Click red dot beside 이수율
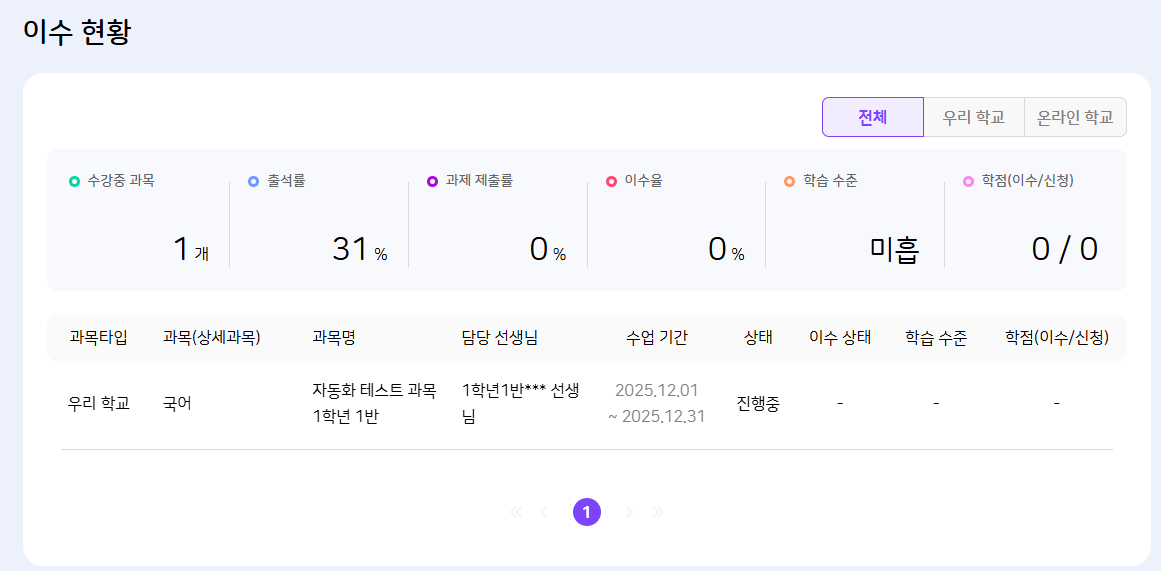This screenshot has height=571, width=1161. click(611, 181)
